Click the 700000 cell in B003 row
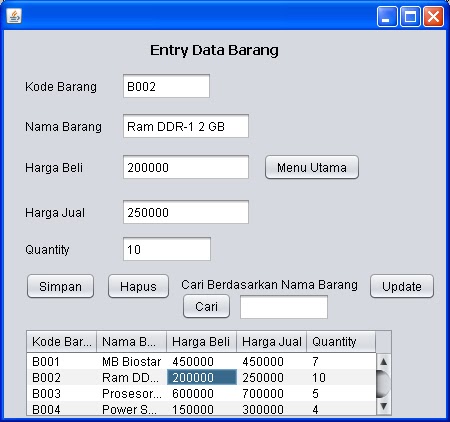This screenshot has height=422, width=450. [272, 393]
